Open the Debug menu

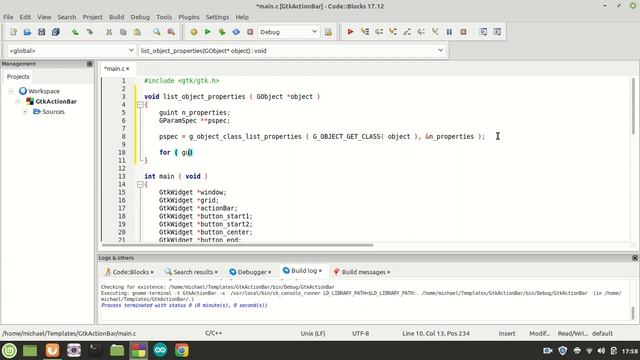[140, 17]
